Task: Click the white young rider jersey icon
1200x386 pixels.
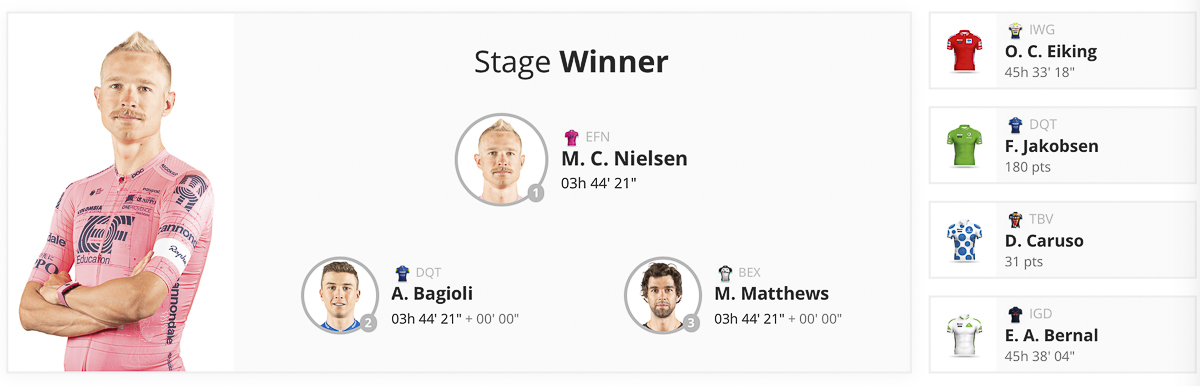Action: (x=965, y=335)
